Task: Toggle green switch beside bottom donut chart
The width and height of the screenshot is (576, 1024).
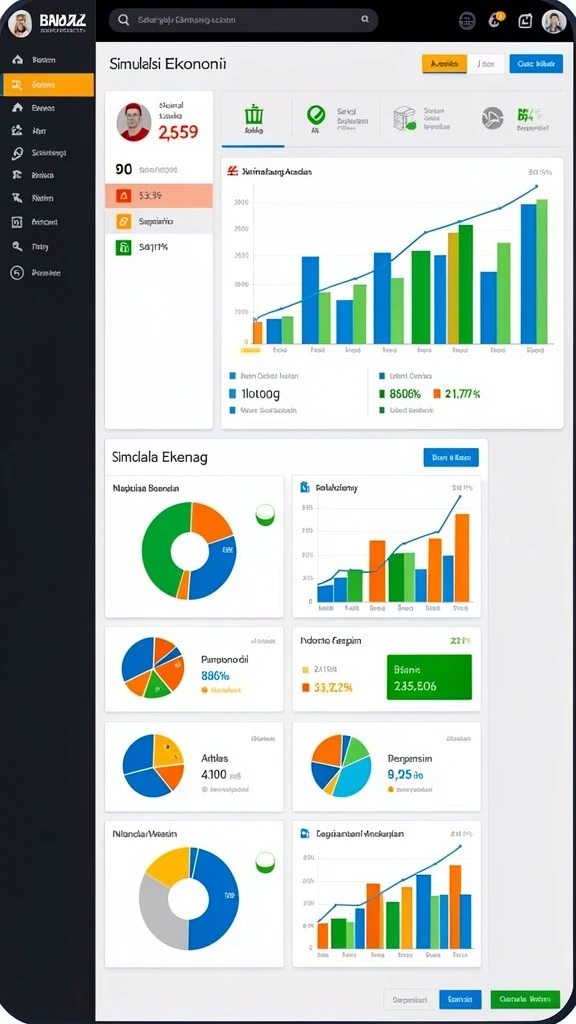Action: coord(265,862)
